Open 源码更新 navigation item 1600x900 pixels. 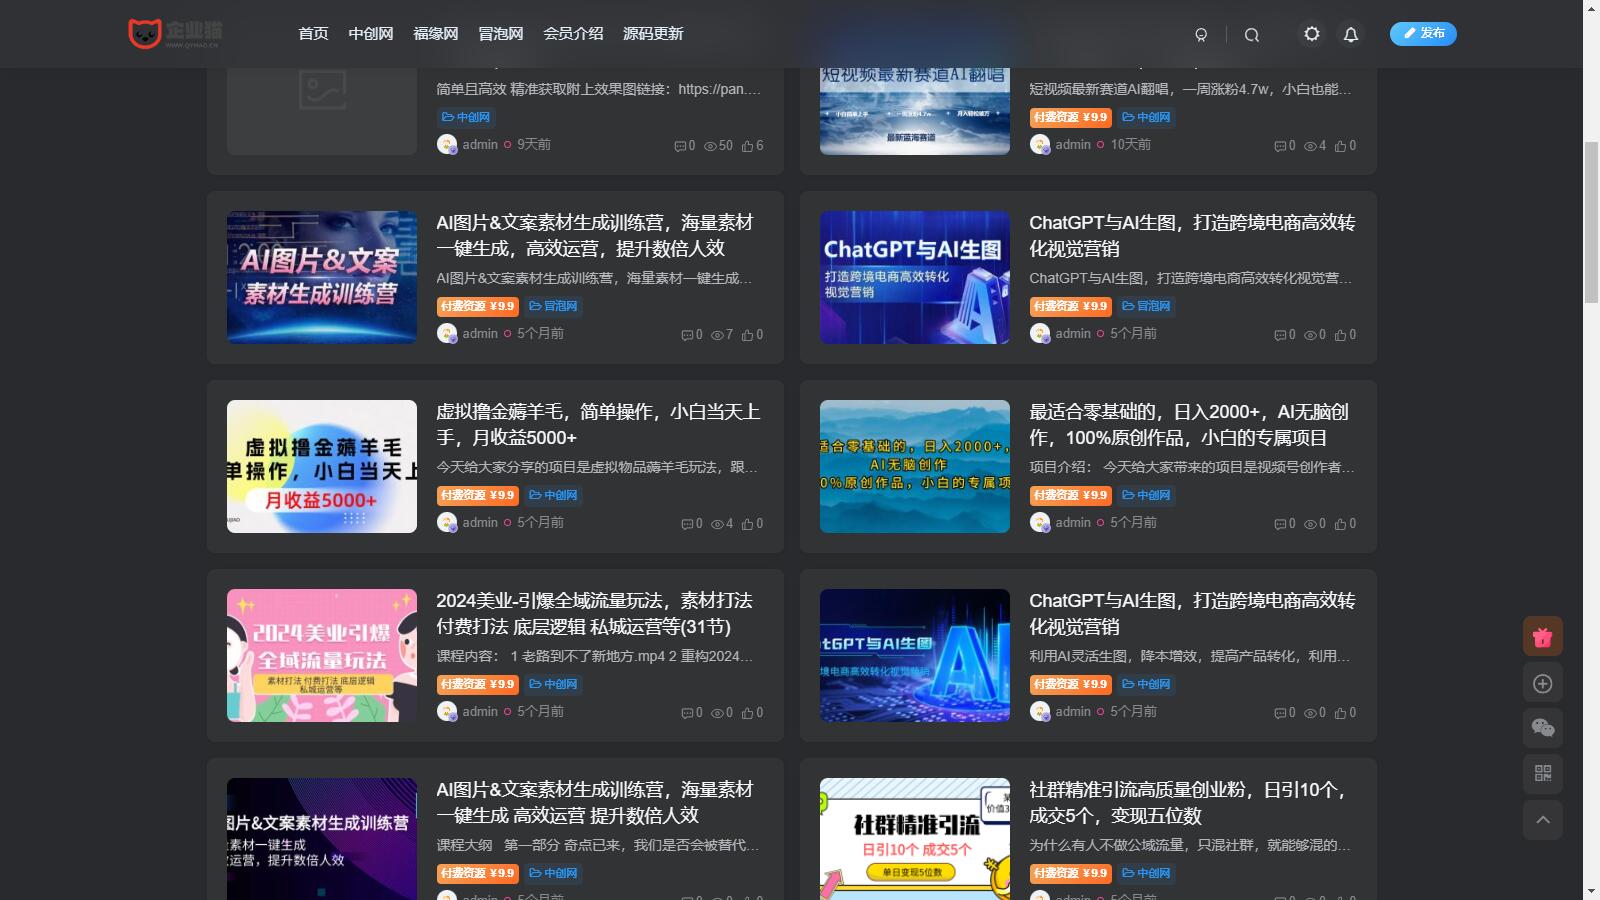[653, 34]
